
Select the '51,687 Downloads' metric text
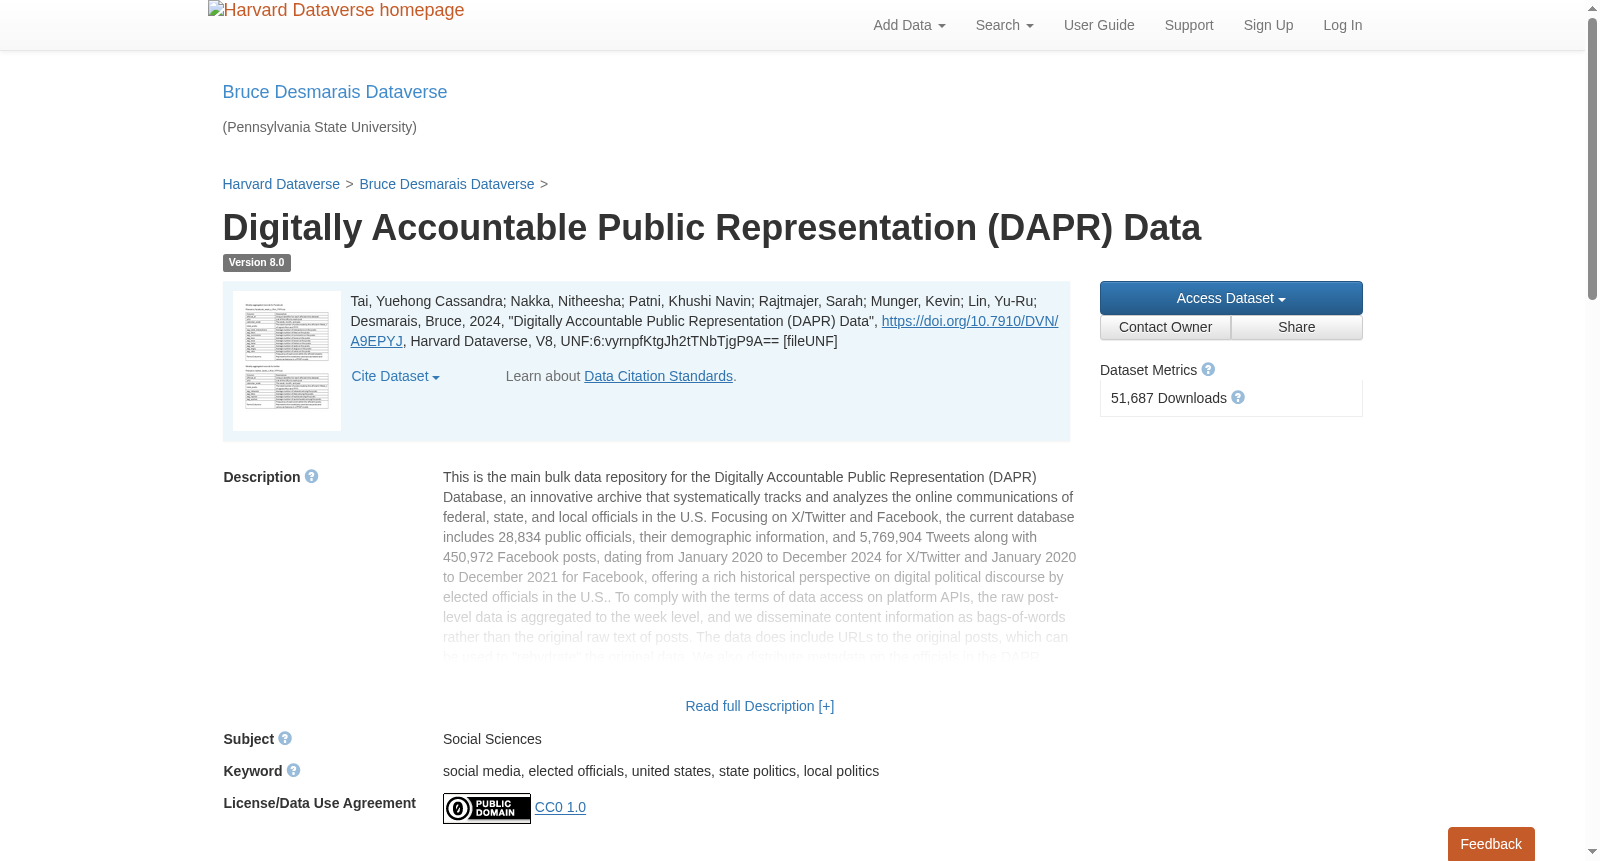(1169, 398)
